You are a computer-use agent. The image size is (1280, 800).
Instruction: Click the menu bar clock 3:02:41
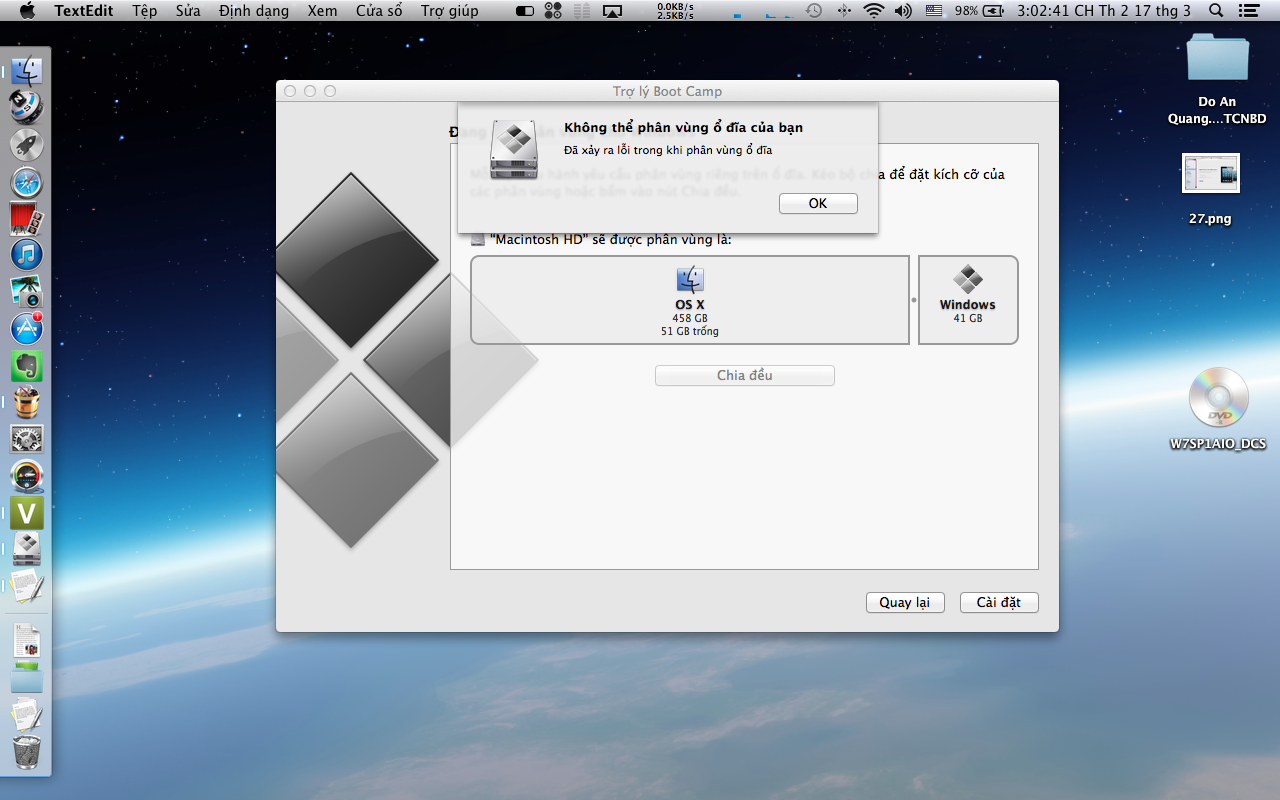1104,11
